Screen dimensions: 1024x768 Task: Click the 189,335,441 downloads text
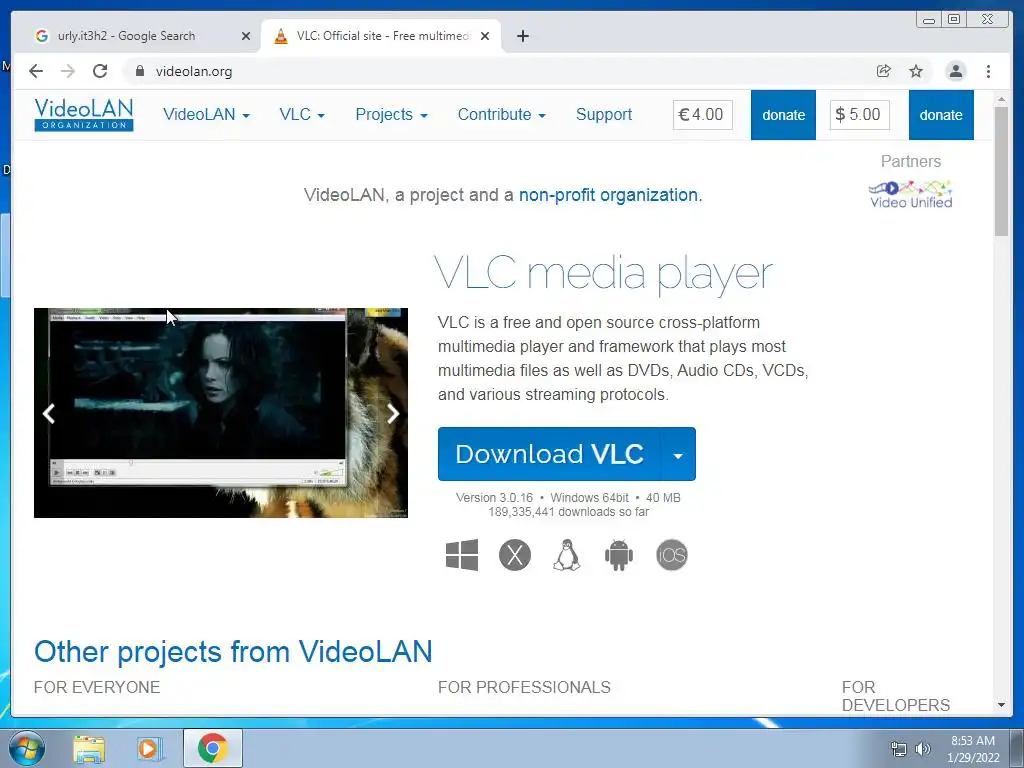[568, 512]
